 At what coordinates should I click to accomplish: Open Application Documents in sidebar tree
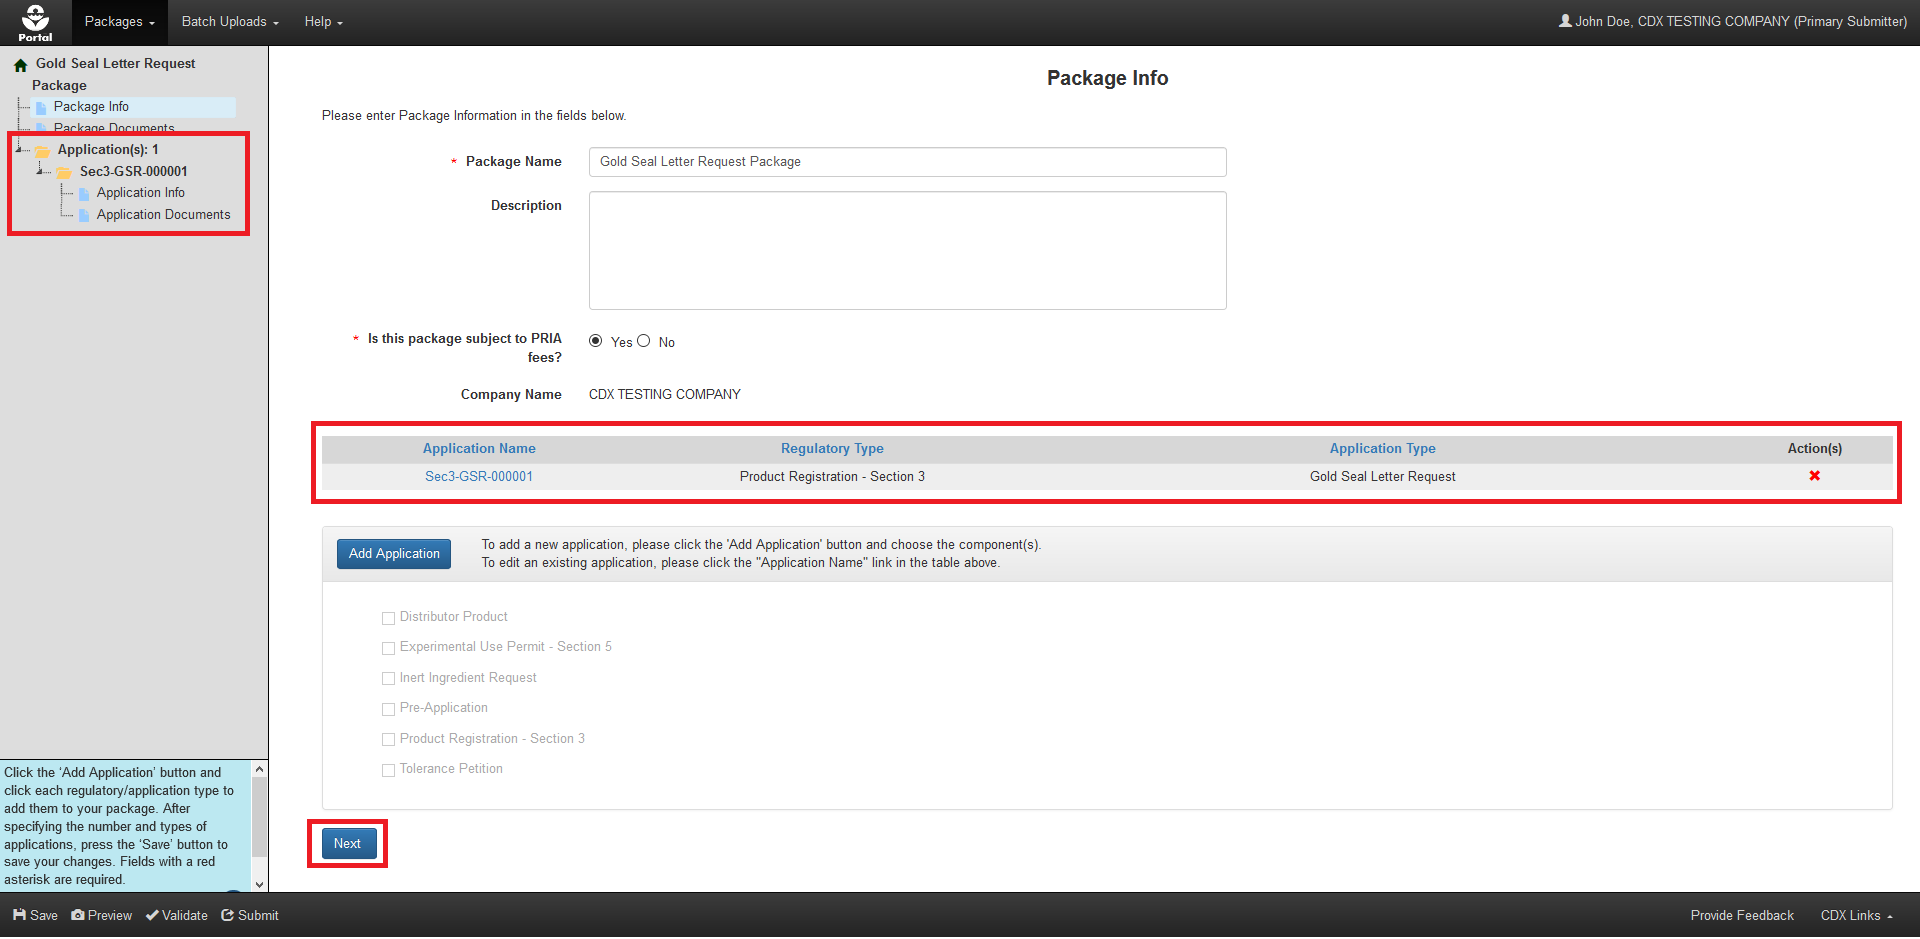click(x=163, y=215)
